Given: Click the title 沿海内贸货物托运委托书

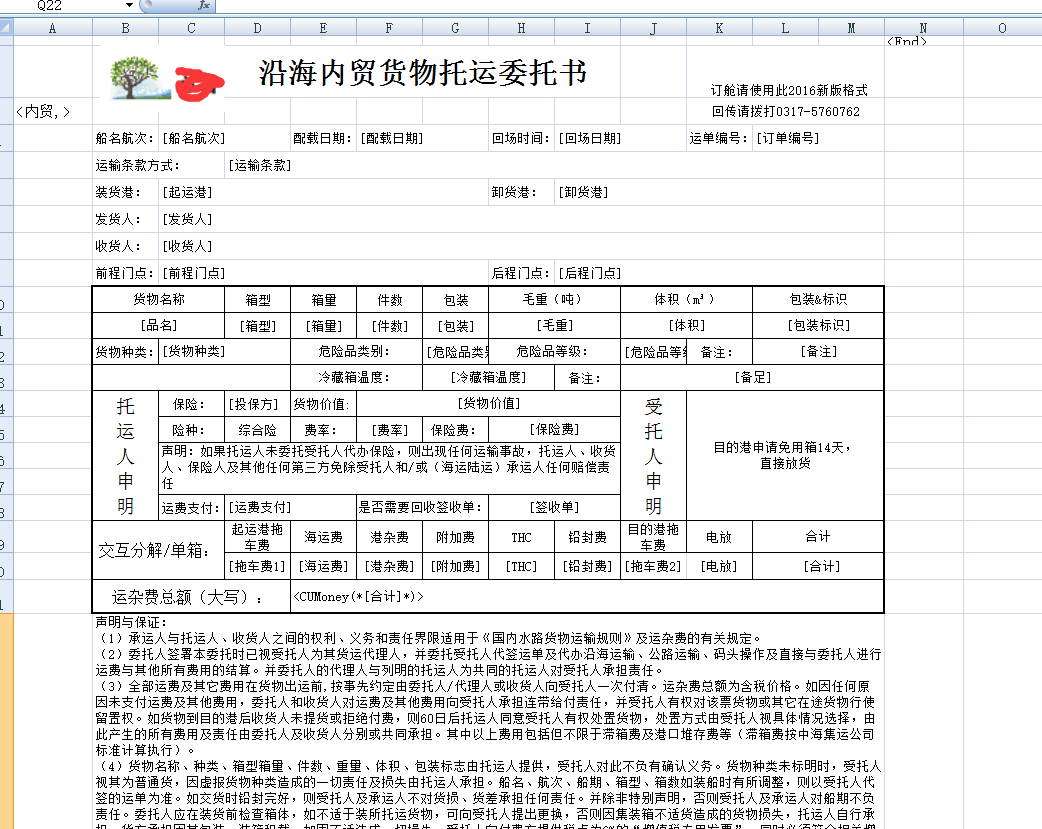Looking at the screenshot, I should pyautogui.click(x=423, y=73).
